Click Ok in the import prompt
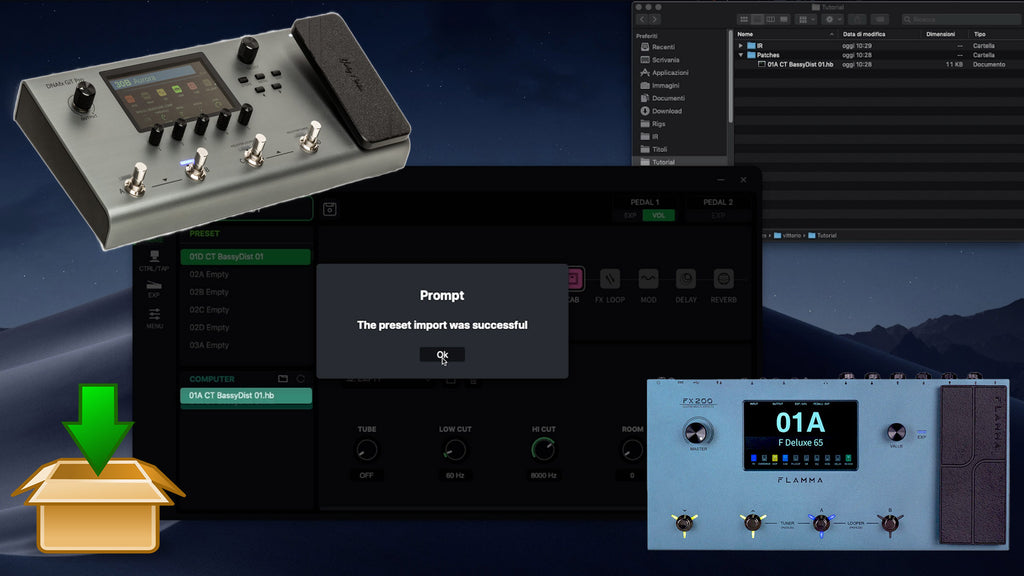 click(442, 355)
